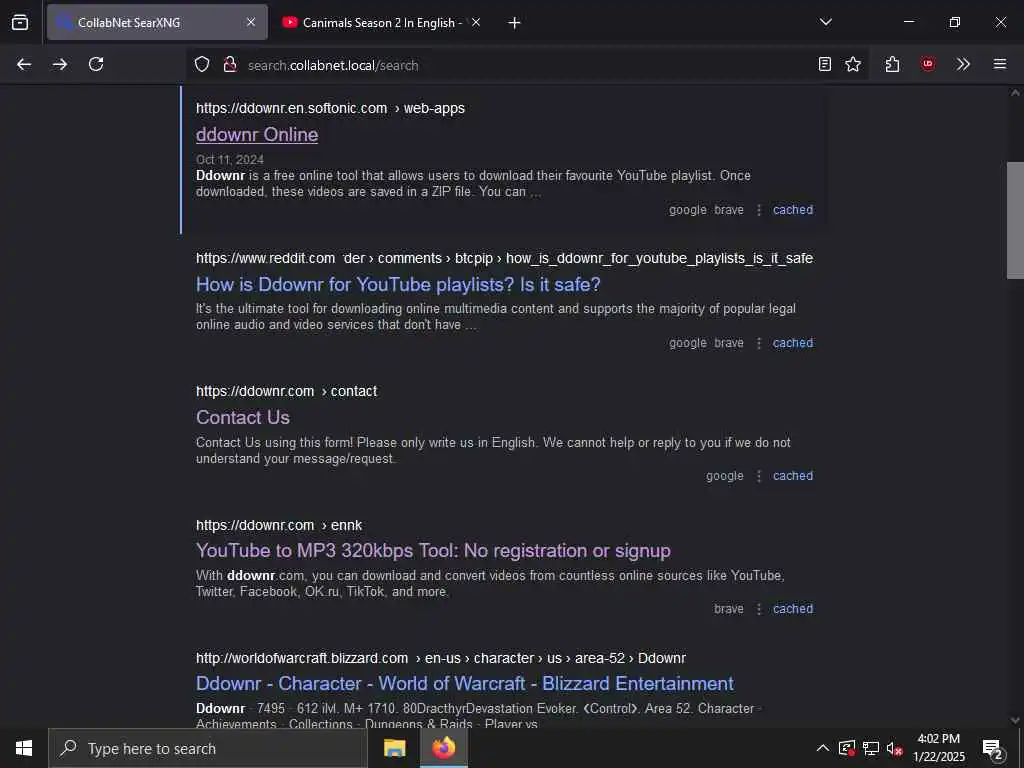Open Windows Start menu

coord(24,748)
